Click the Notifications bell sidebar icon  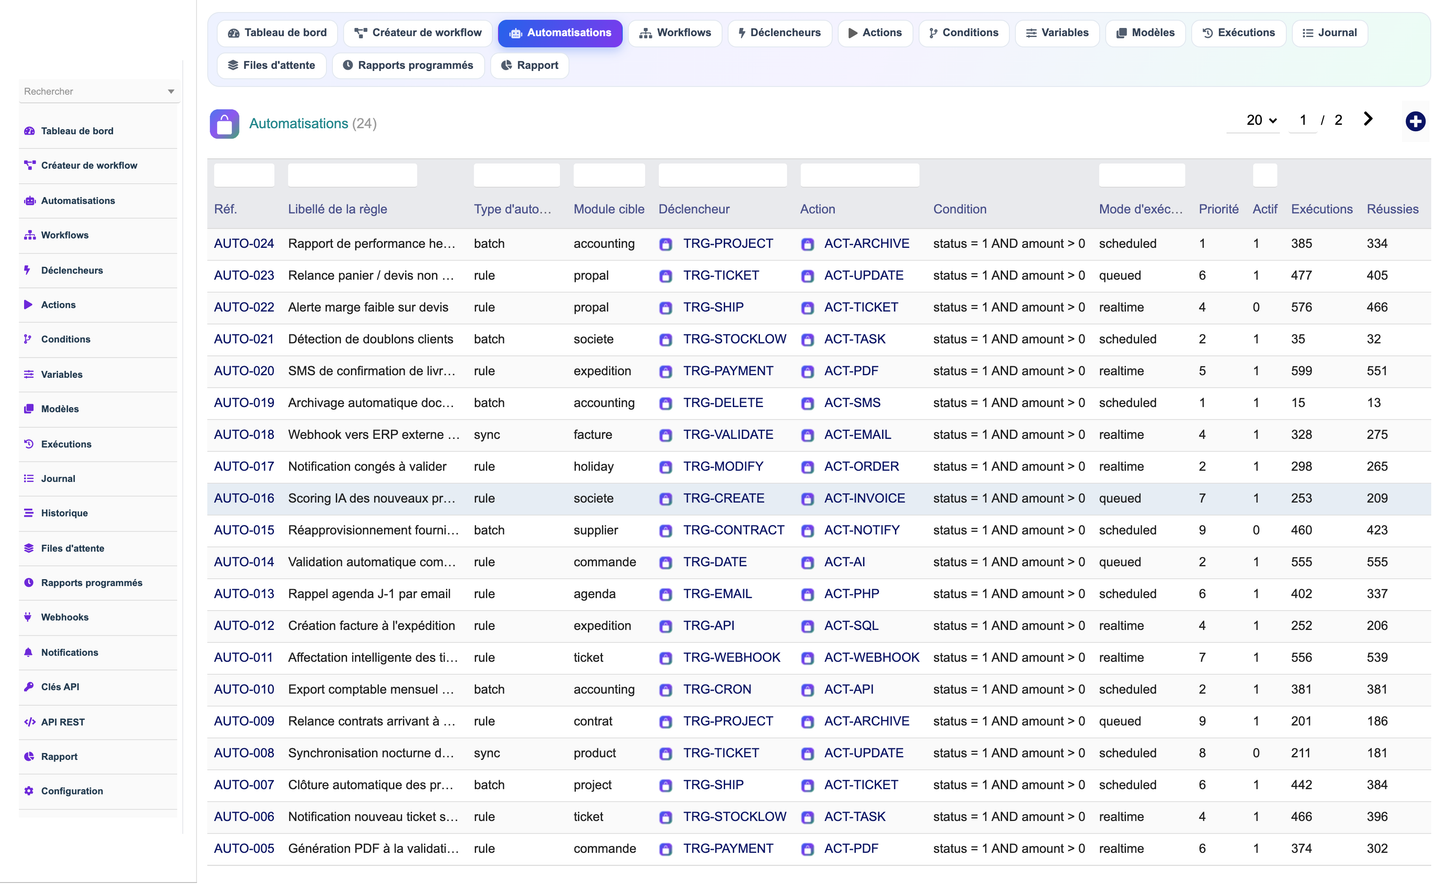click(28, 653)
